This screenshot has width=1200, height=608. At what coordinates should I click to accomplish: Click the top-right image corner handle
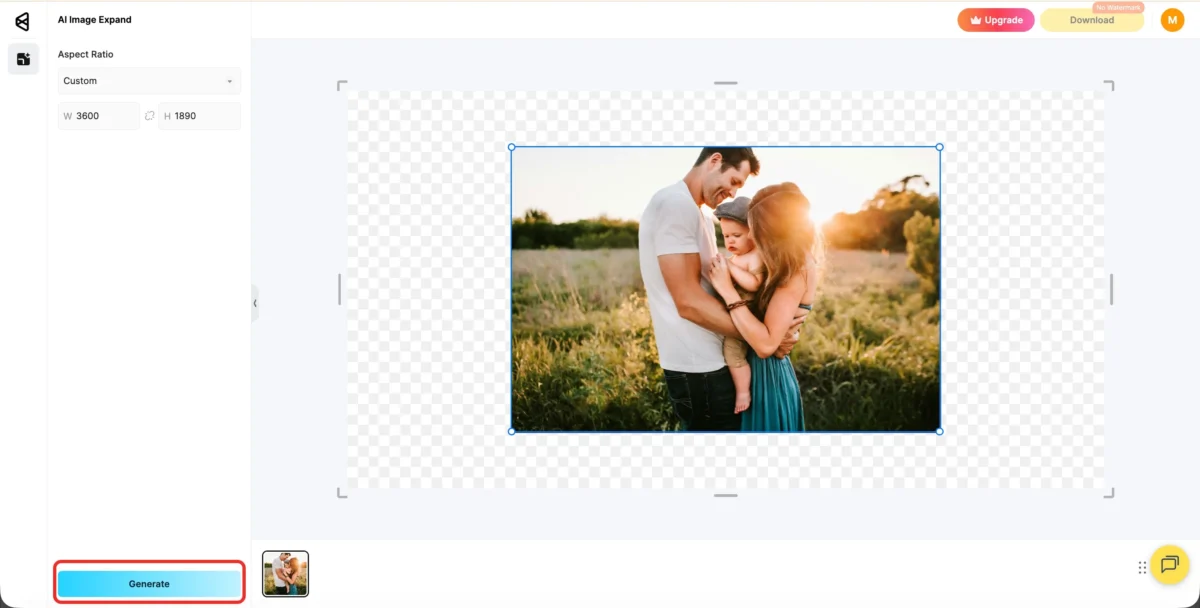[x=939, y=147]
